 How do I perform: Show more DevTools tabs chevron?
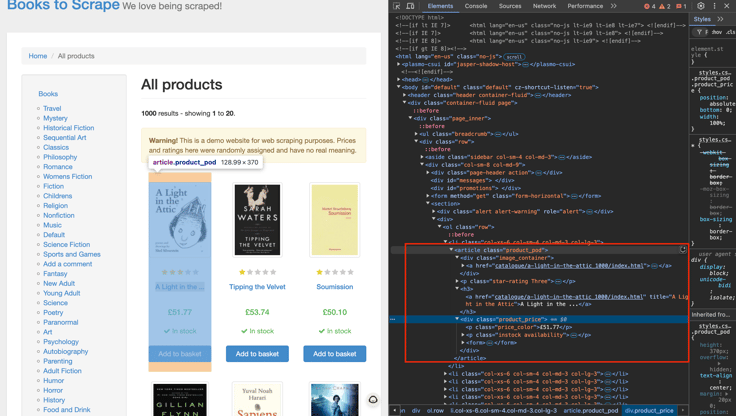click(614, 6)
